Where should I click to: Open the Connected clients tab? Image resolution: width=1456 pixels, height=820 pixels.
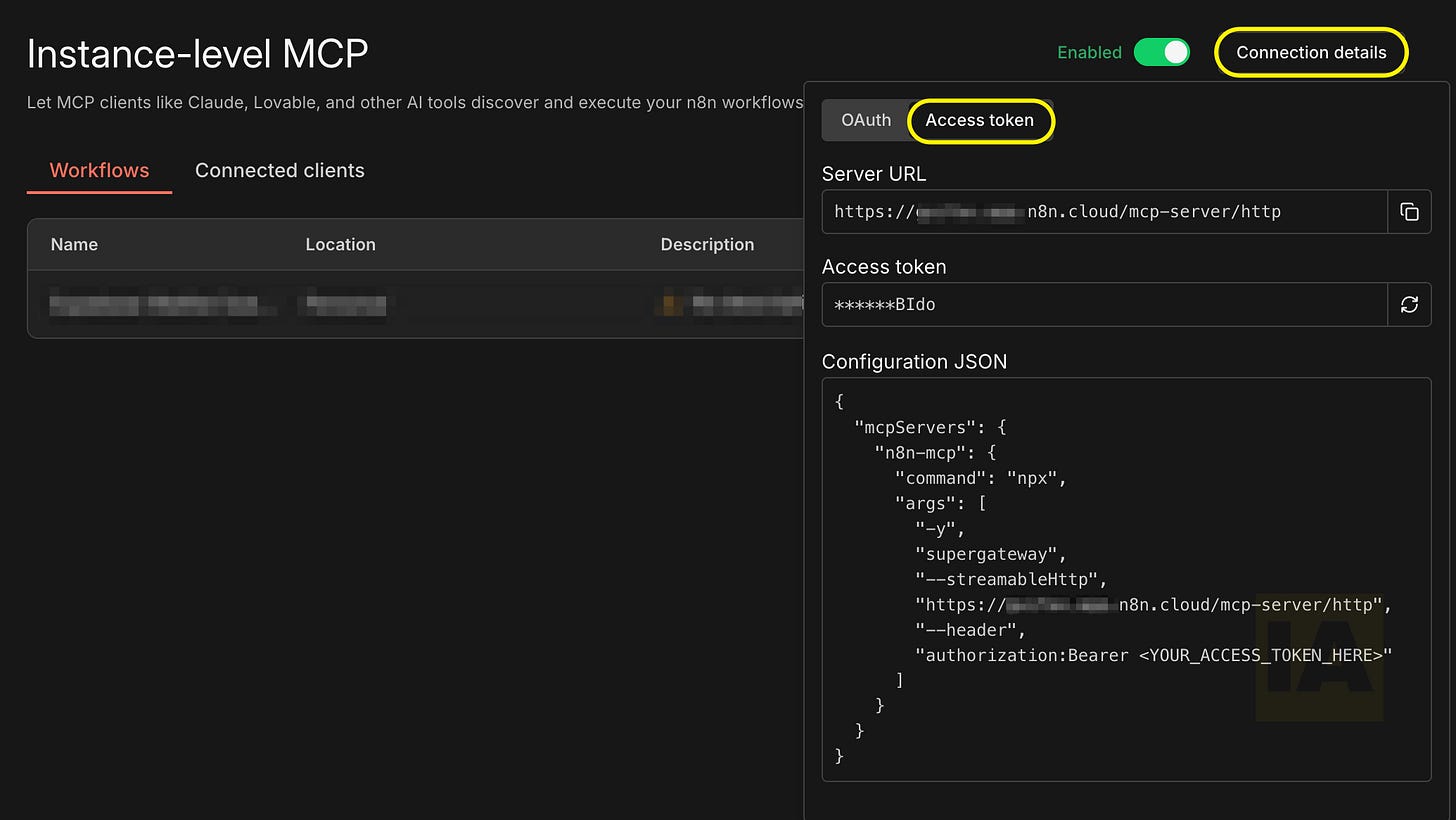(280, 170)
